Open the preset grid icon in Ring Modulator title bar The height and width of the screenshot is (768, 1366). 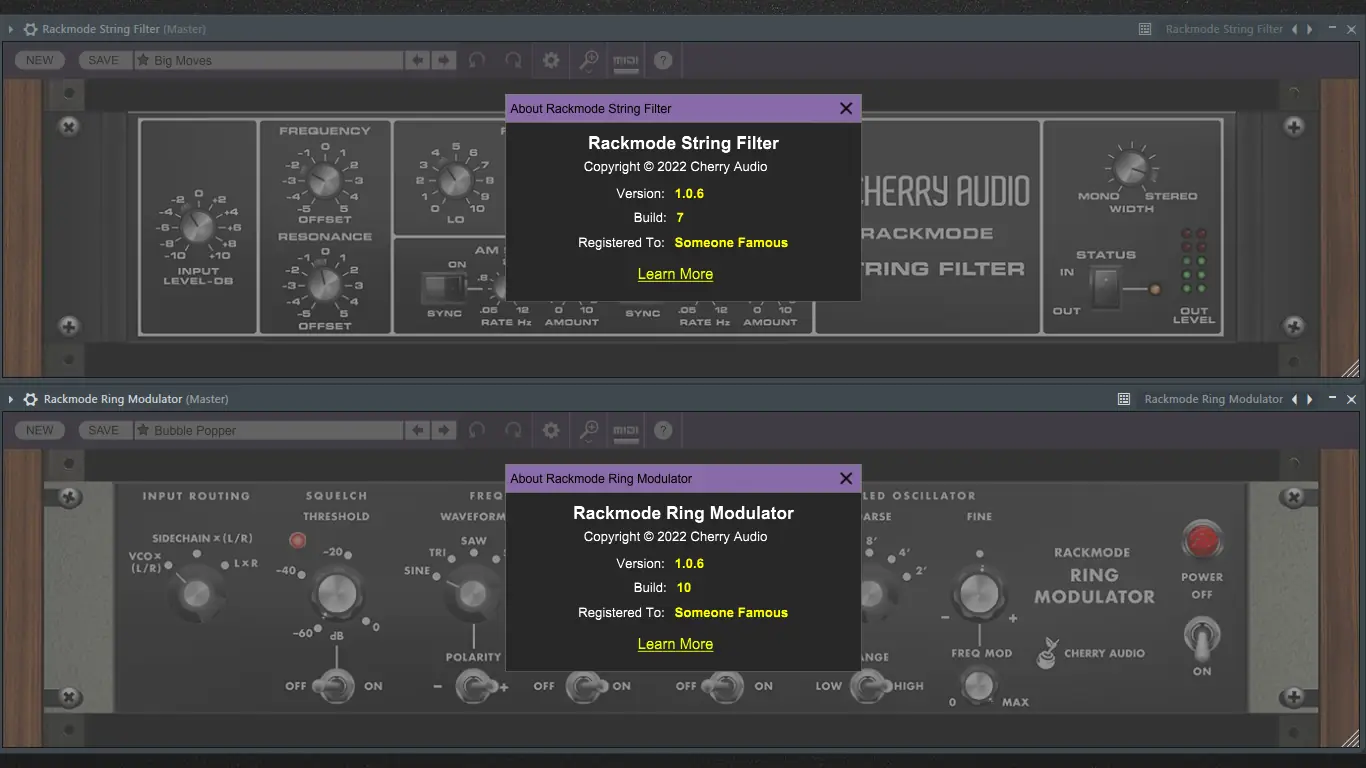[1123, 399]
